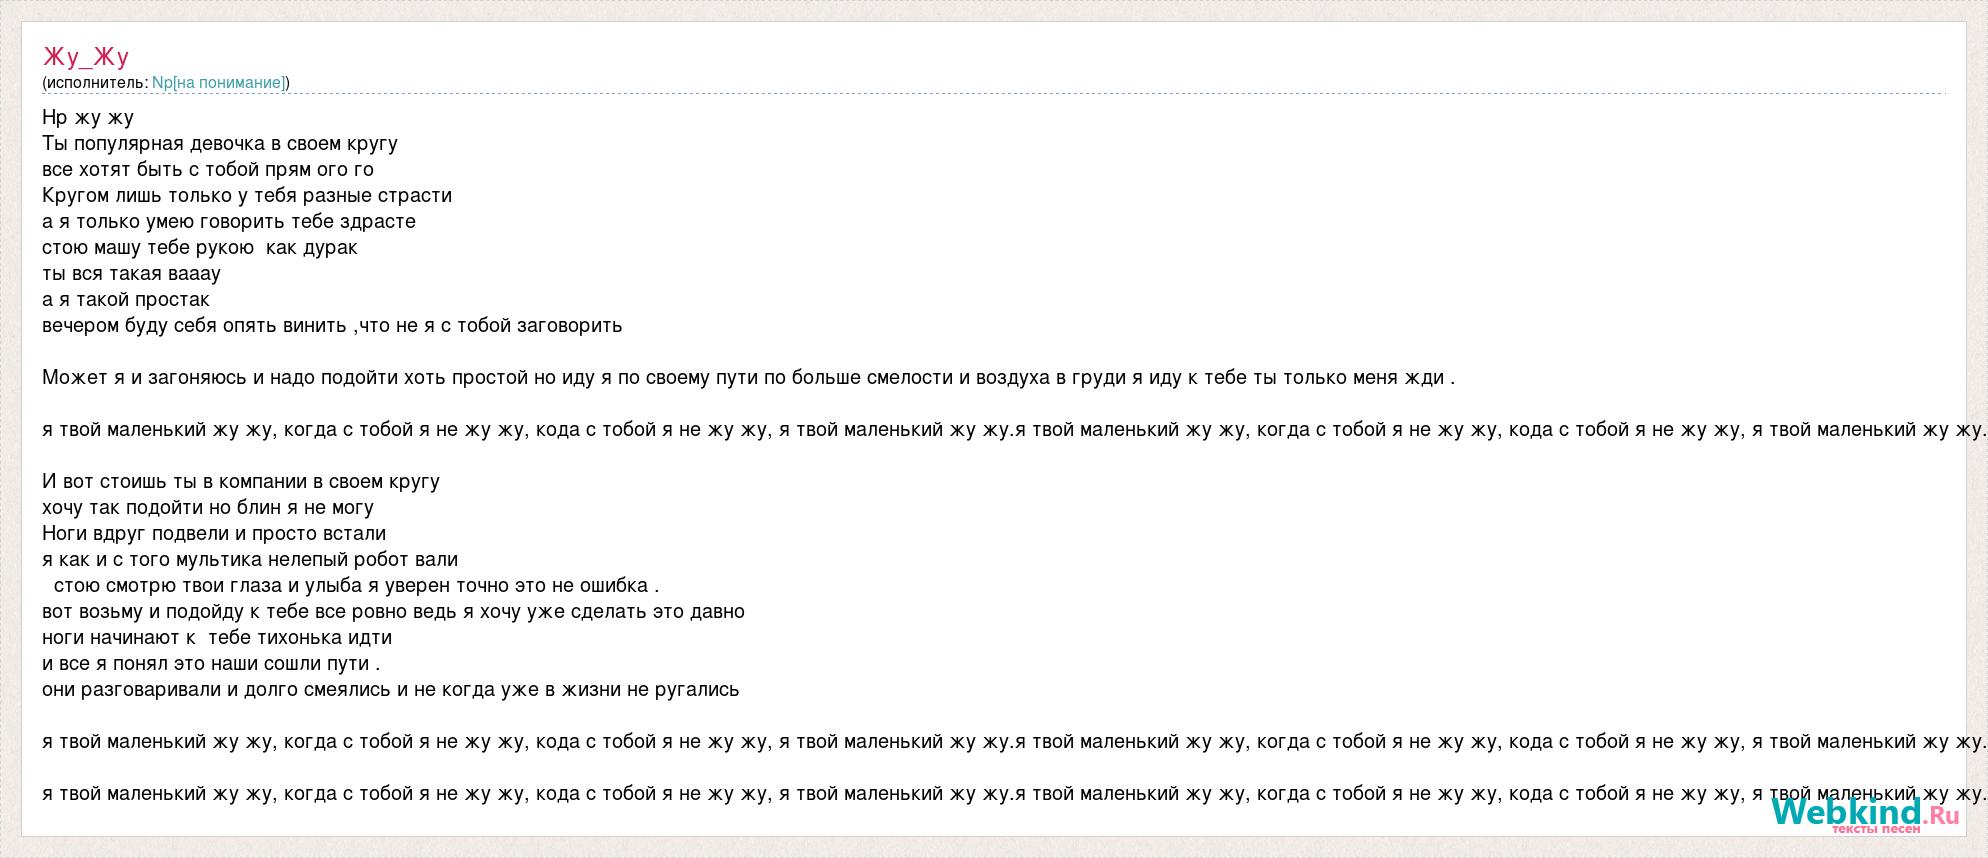Click the line хочу так подойти но блин

coord(208,508)
